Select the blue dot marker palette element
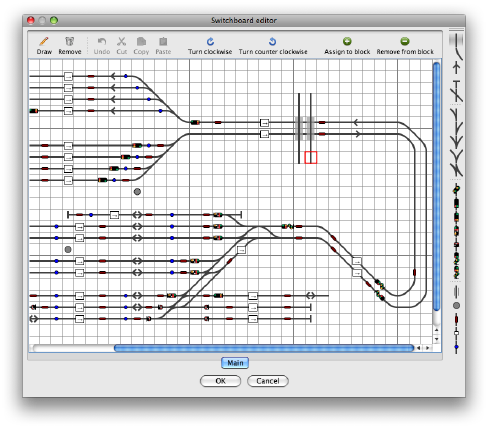 (456, 347)
